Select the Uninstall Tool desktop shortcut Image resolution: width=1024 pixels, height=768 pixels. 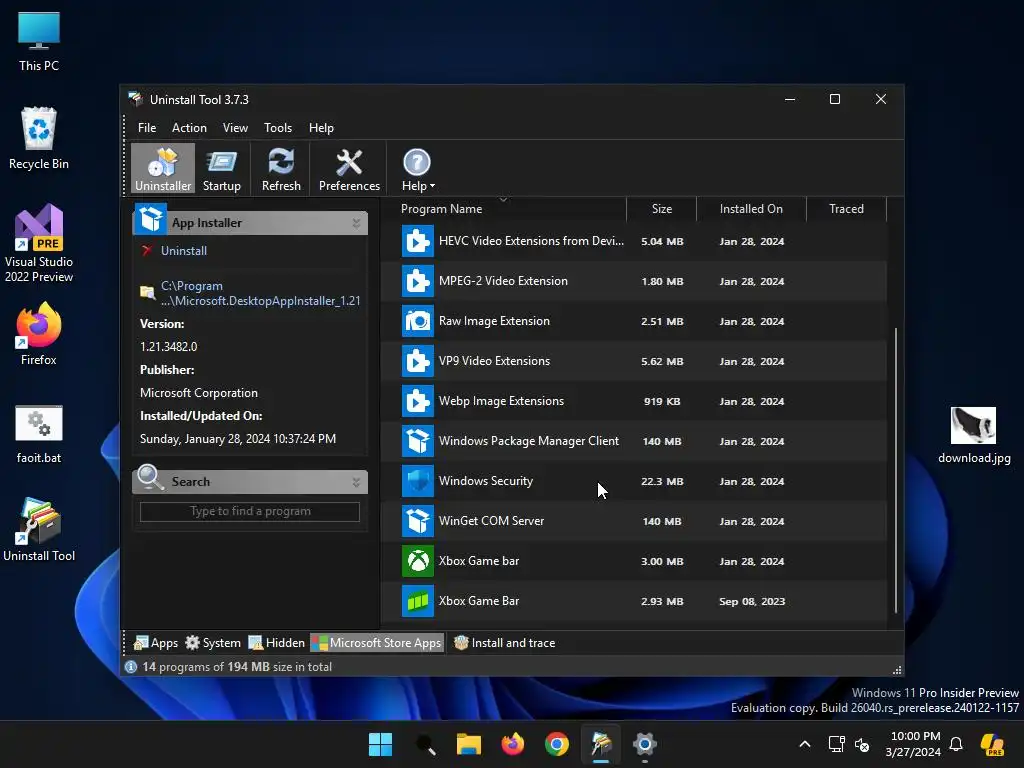point(39,530)
